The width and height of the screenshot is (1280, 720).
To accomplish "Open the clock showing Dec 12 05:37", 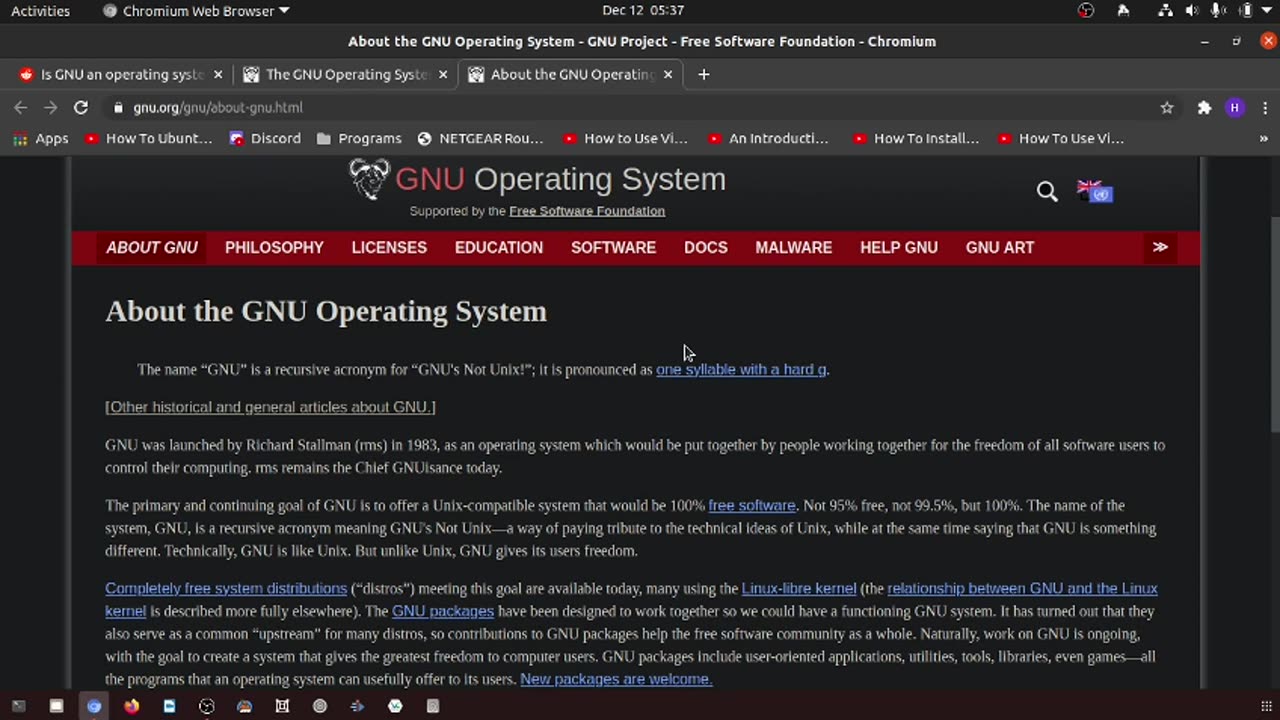I will [643, 11].
